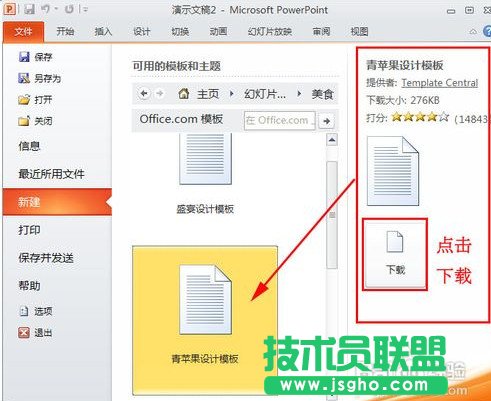Select 打印 in the backstage menu

pyautogui.click(x=29, y=230)
